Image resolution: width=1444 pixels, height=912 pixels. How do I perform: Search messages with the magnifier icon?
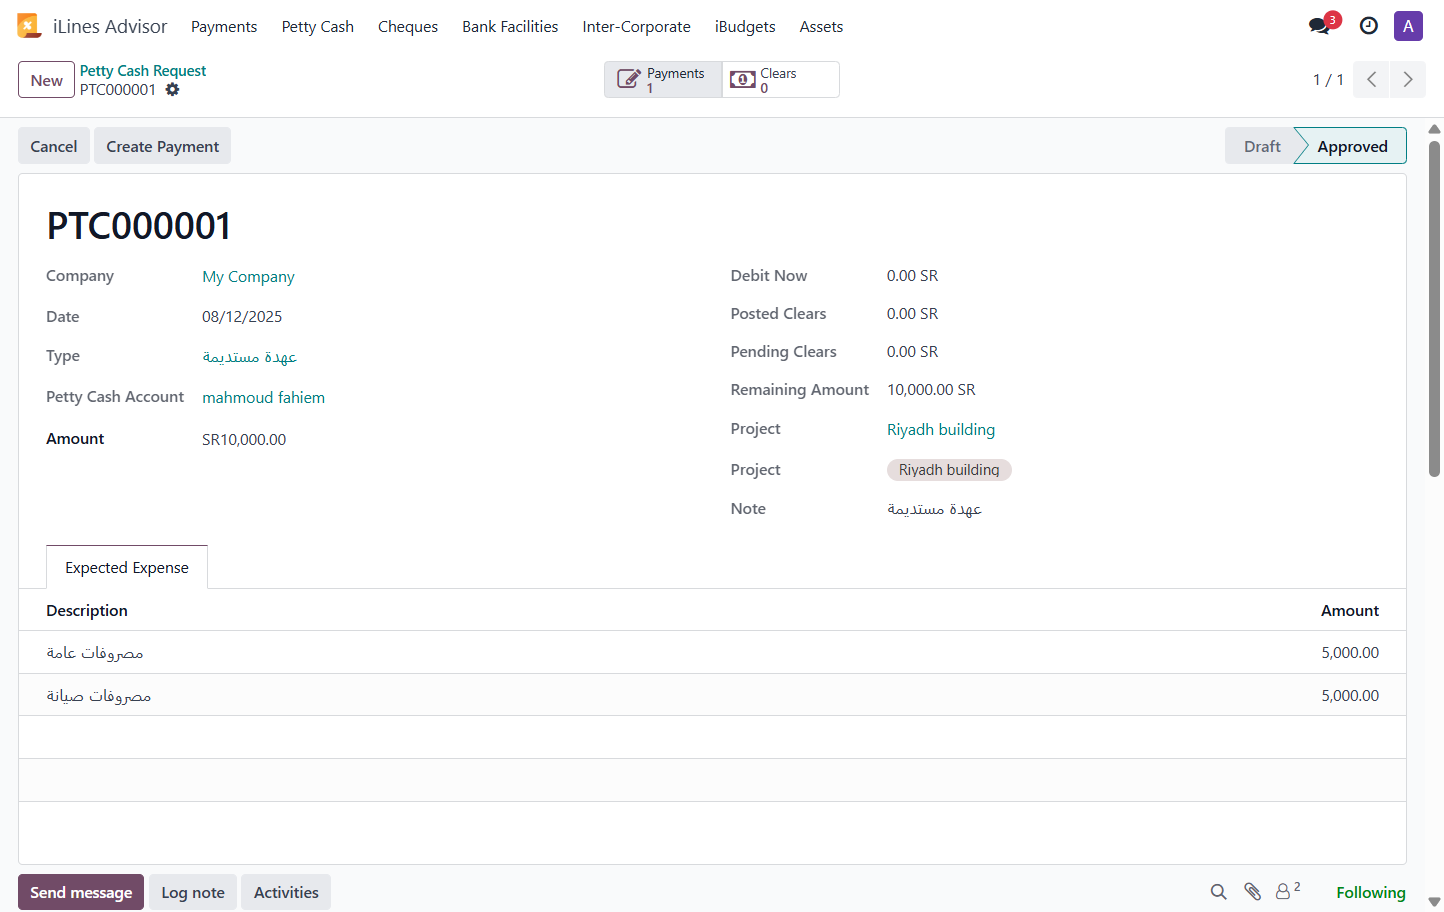[1218, 892]
